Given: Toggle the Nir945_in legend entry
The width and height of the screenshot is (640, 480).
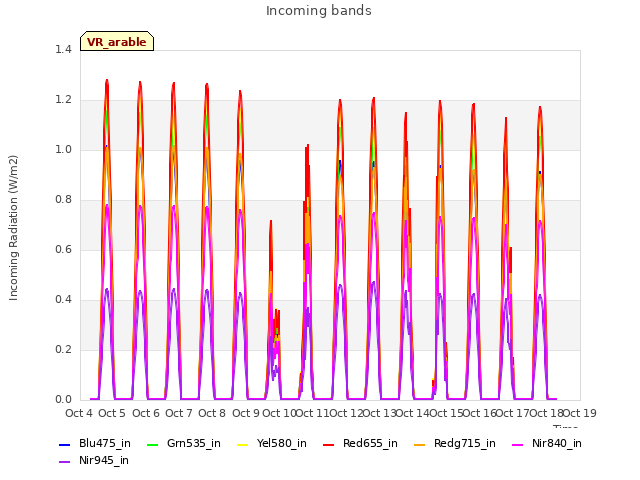Looking at the screenshot, I should click(x=94, y=460).
